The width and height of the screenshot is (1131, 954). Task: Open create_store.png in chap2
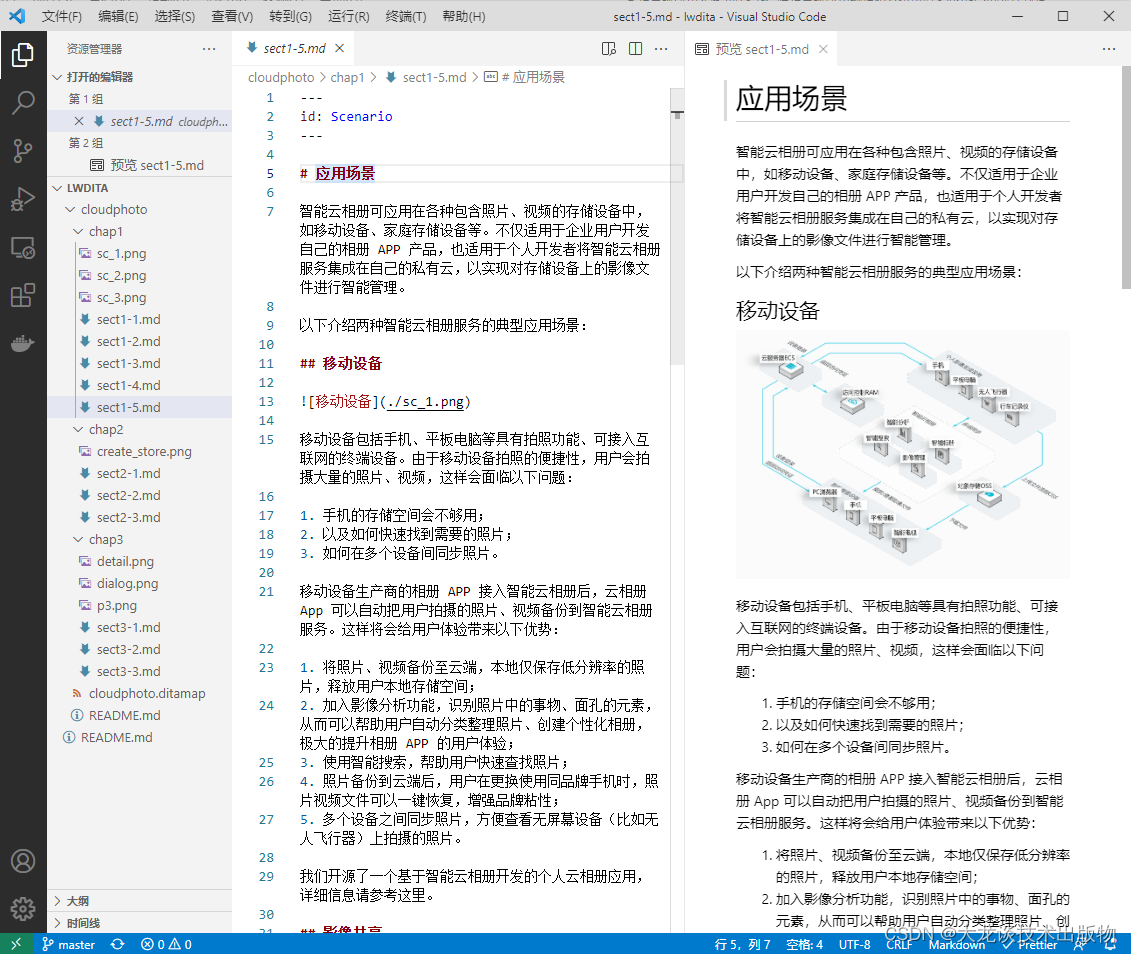(144, 451)
